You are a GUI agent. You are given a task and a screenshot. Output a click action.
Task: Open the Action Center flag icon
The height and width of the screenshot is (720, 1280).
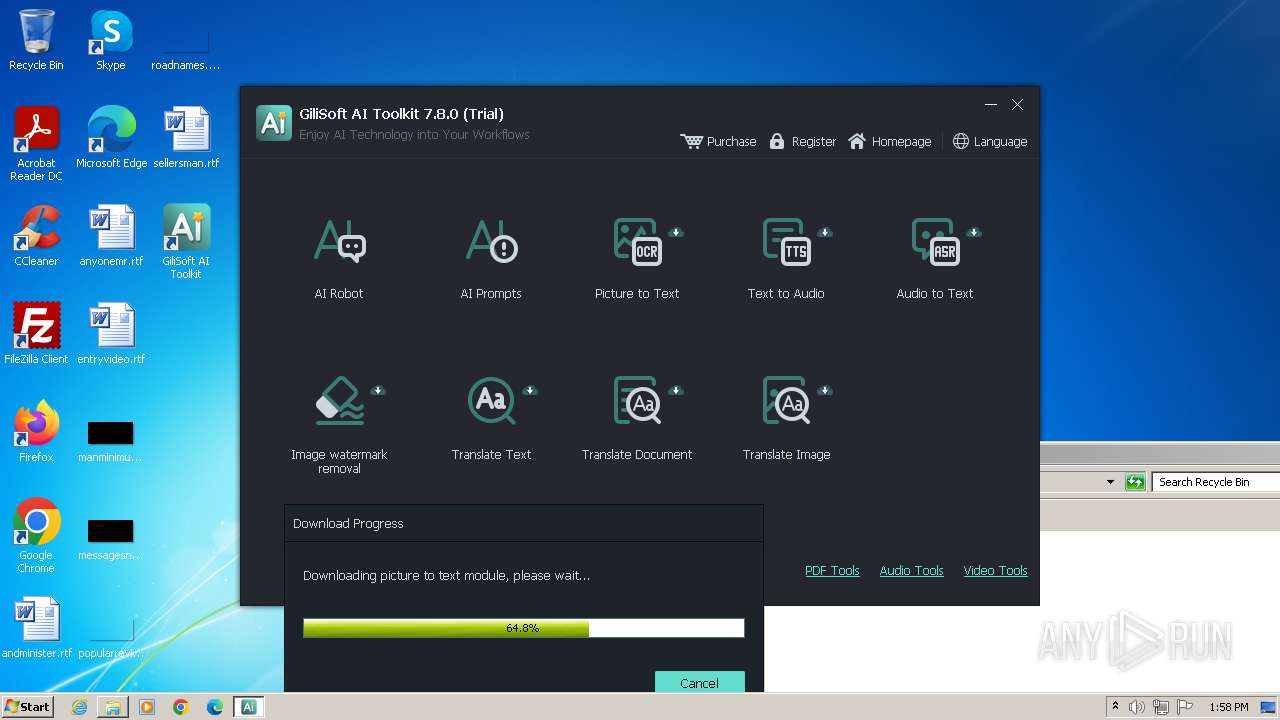click(1185, 707)
